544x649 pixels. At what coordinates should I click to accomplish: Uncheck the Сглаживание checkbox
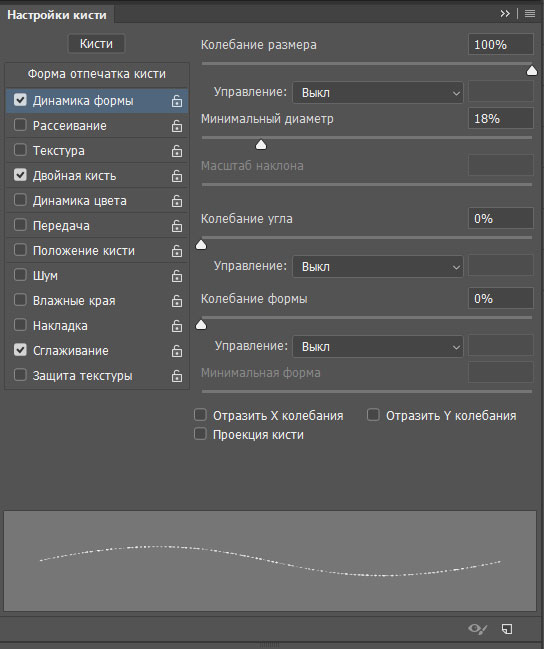20,350
